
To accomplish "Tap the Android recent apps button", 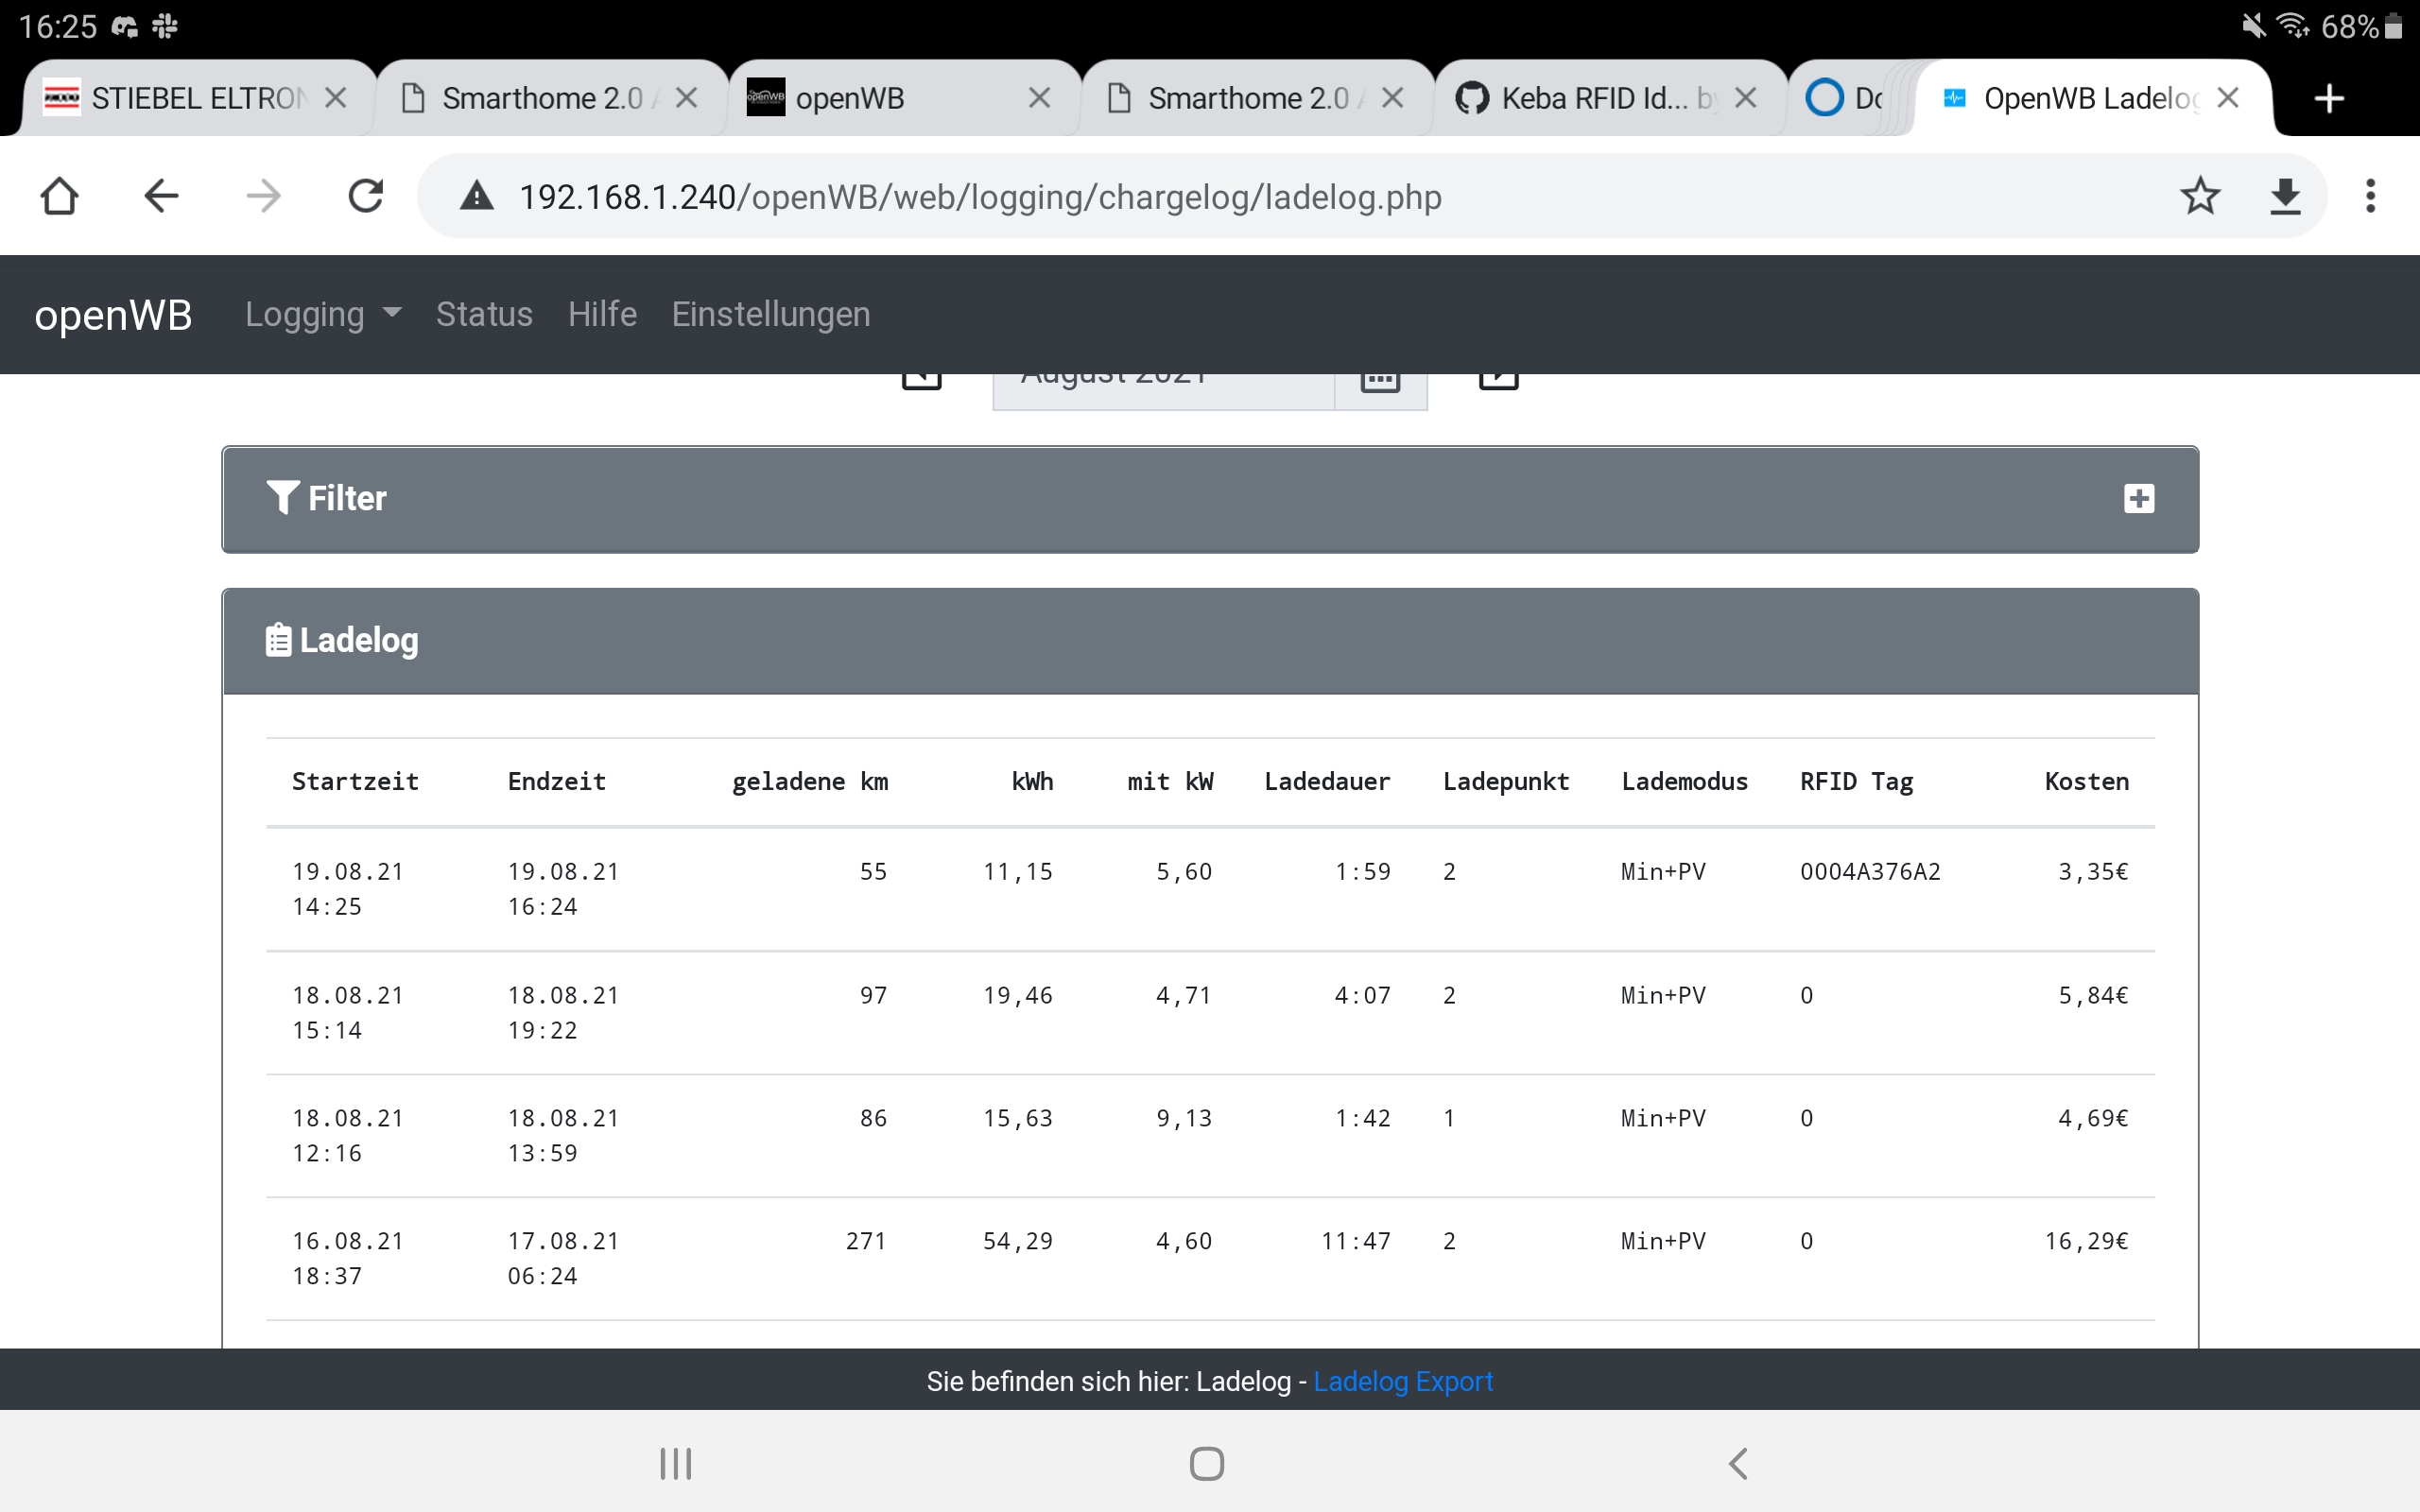I will coord(676,1463).
